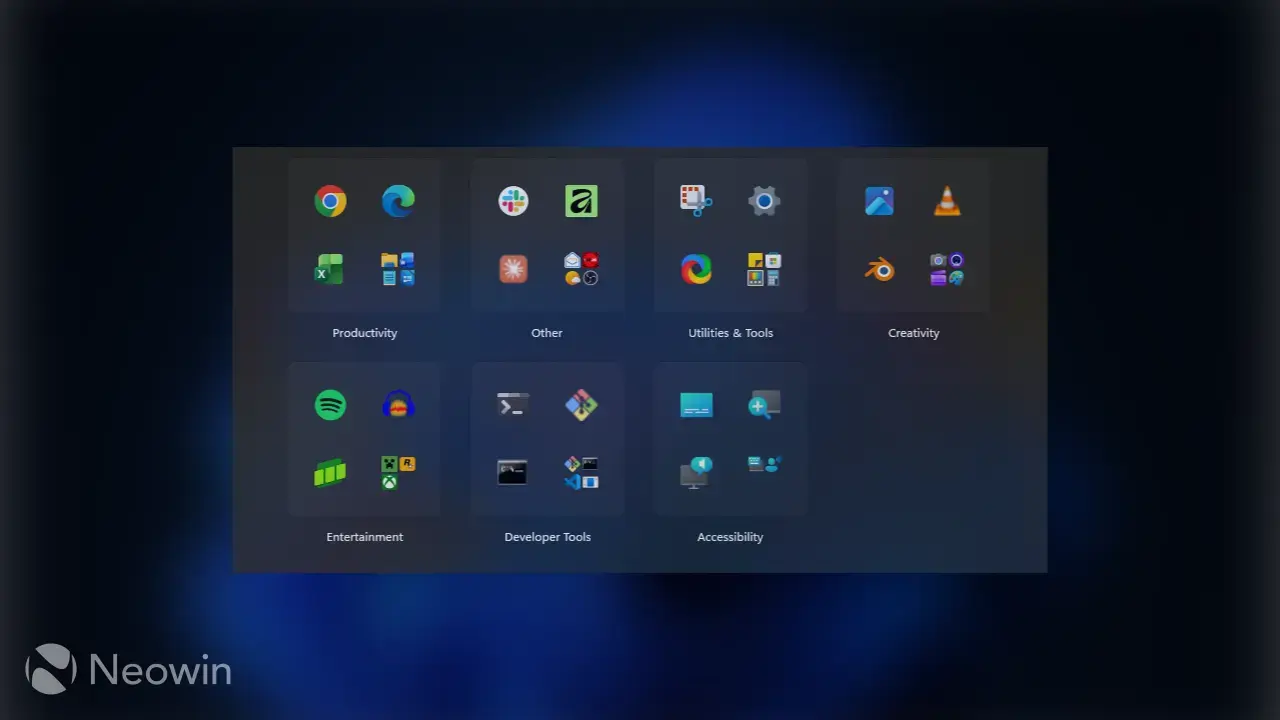The image size is (1280, 720).
Task: Launch Audacity headphones icon
Action: tap(398, 405)
